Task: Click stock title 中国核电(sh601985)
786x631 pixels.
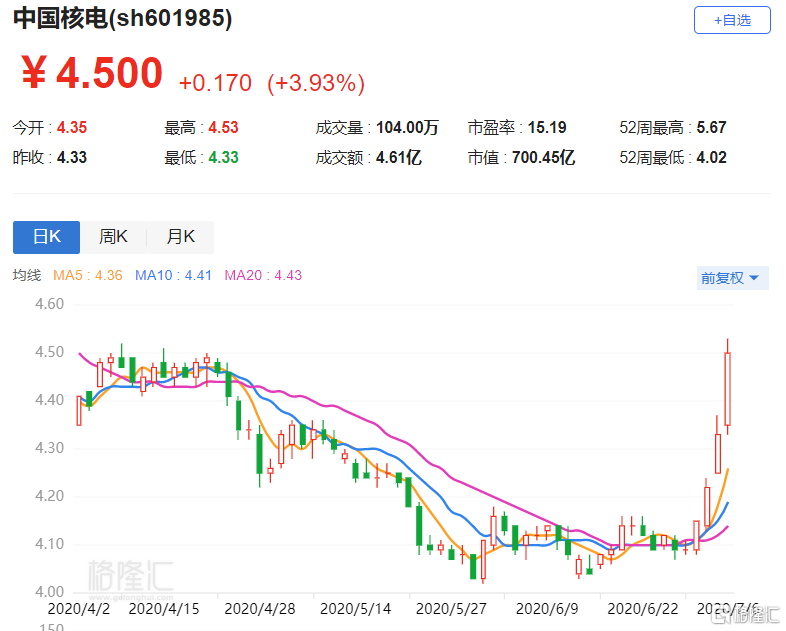Action: pos(123,19)
